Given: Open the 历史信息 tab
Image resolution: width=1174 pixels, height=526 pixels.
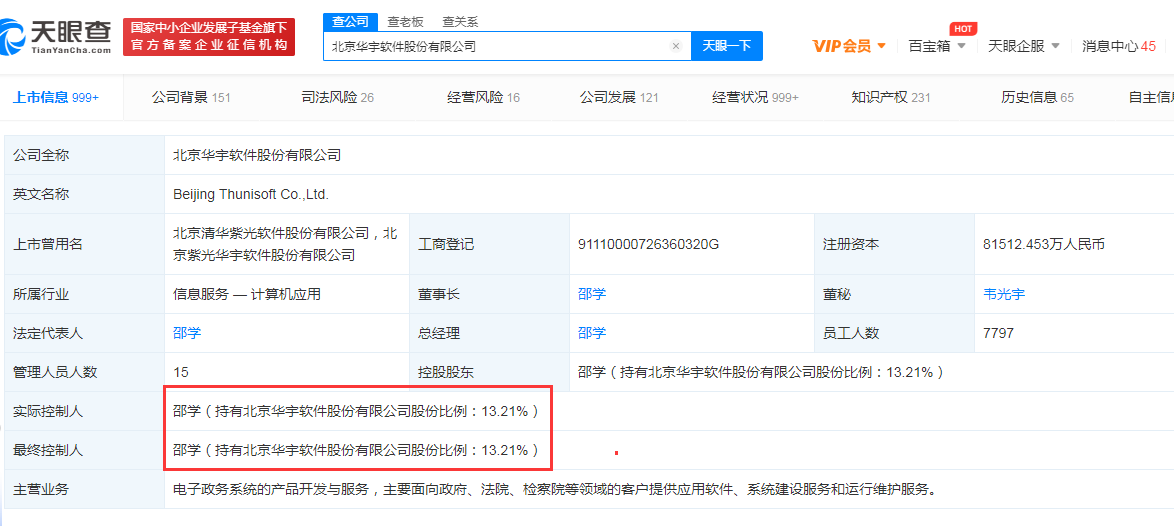Looking at the screenshot, I should 1037,97.
